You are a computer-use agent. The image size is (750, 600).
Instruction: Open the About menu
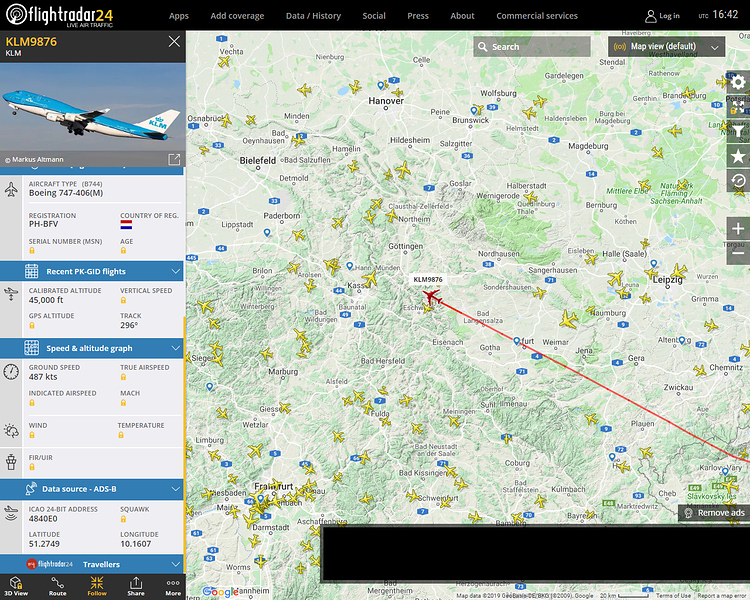pos(463,16)
